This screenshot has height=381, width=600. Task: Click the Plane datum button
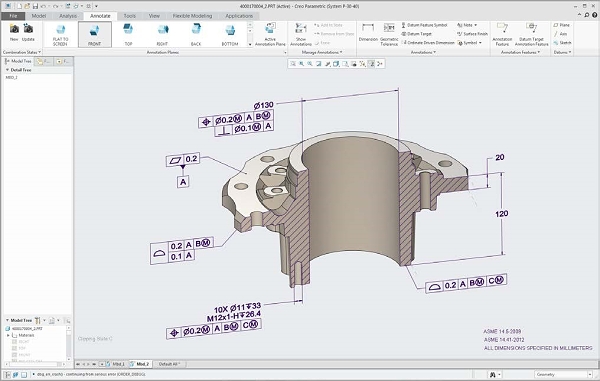point(561,25)
